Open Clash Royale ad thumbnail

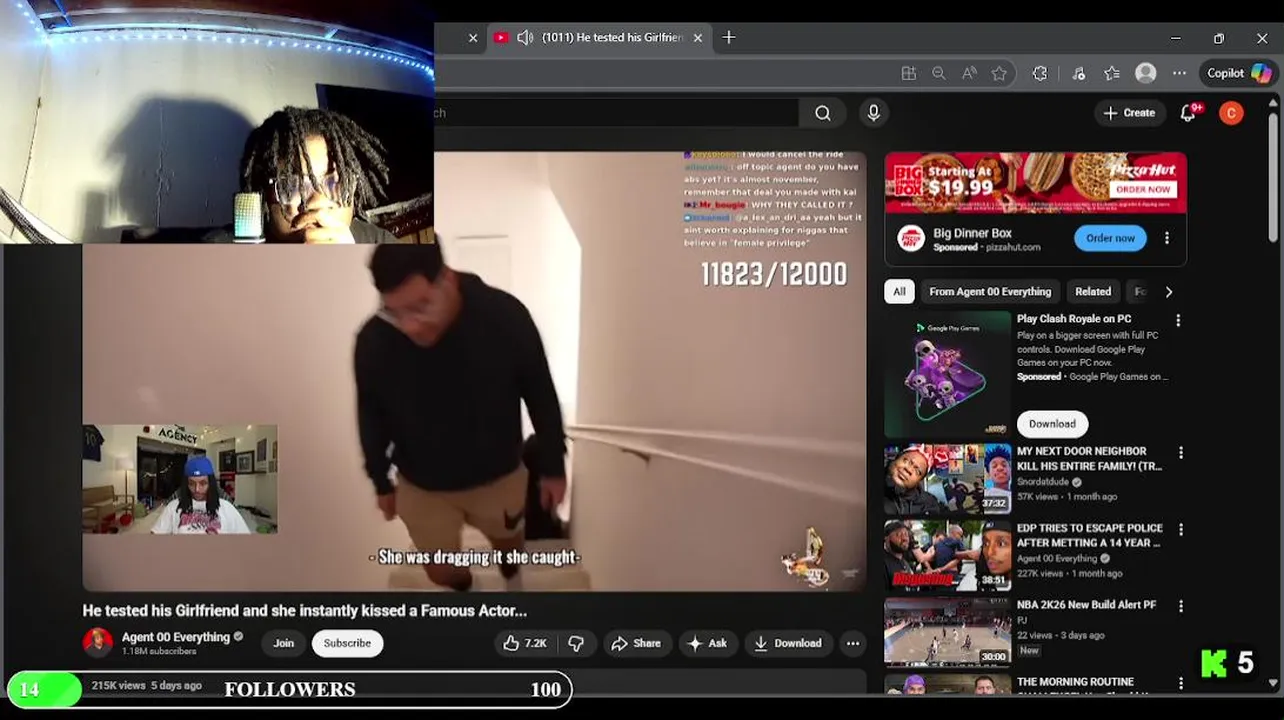click(x=947, y=374)
